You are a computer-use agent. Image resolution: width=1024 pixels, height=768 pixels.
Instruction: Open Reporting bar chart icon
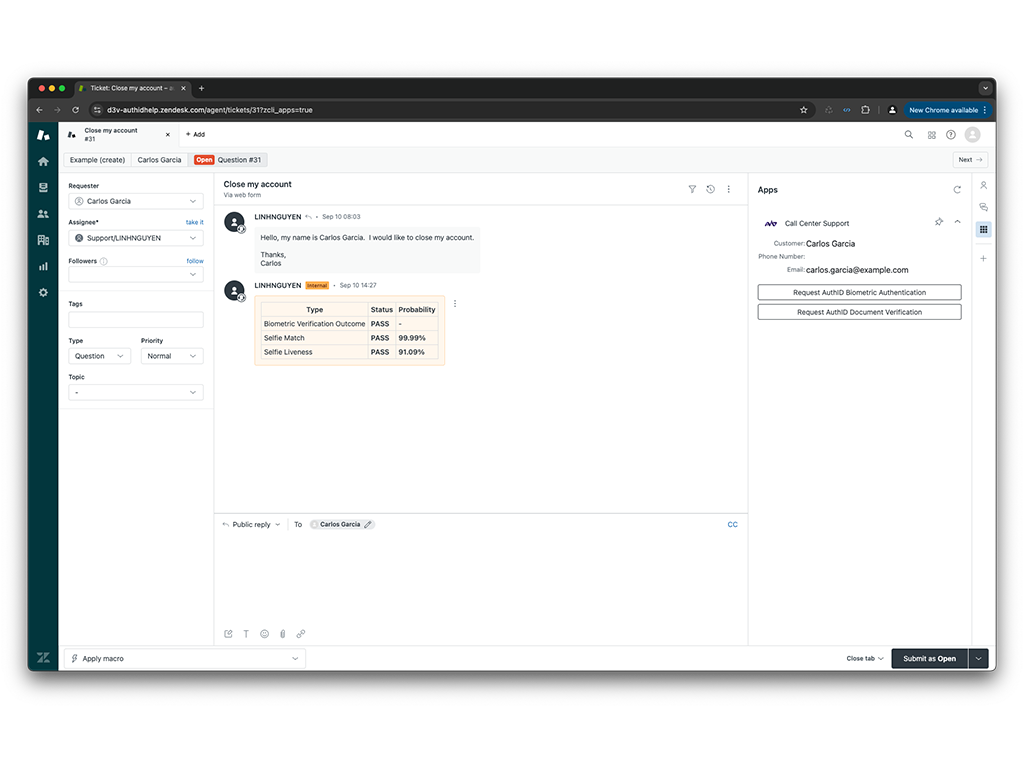click(43, 266)
